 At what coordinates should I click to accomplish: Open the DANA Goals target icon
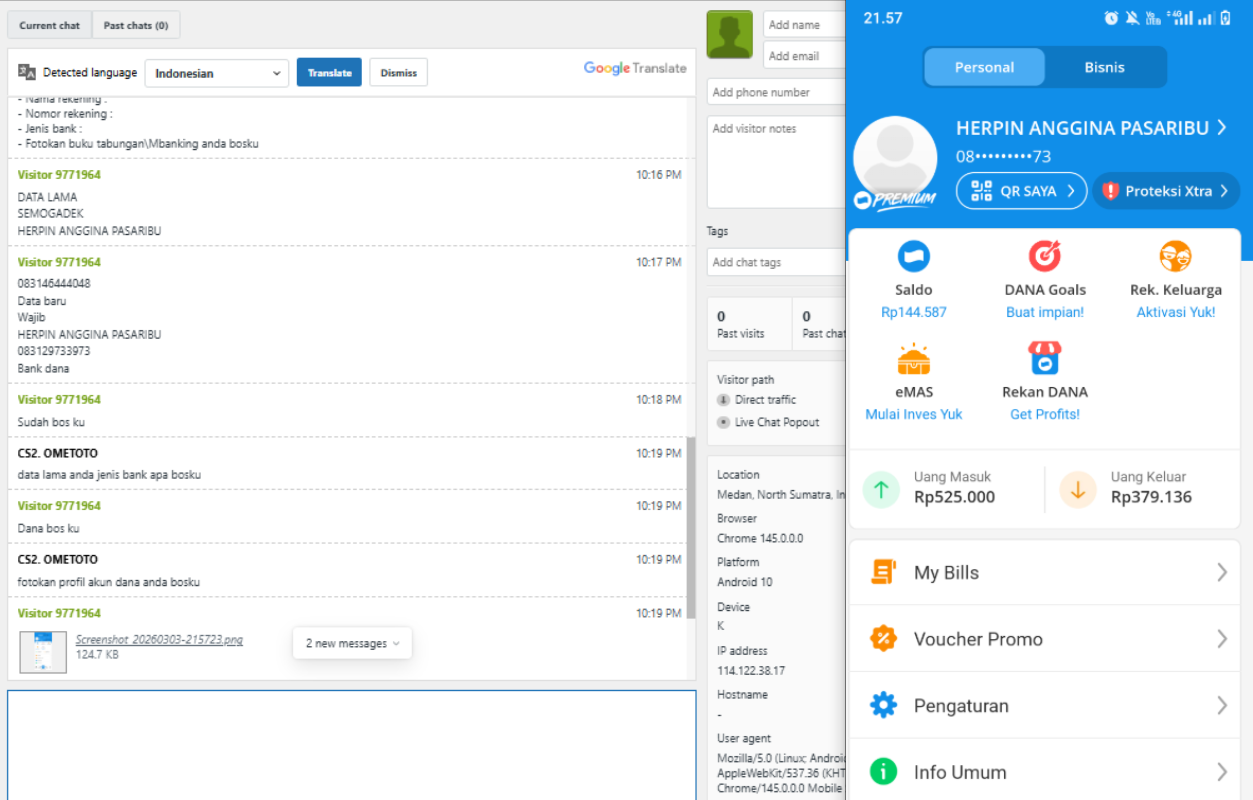pyautogui.click(x=1045, y=256)
